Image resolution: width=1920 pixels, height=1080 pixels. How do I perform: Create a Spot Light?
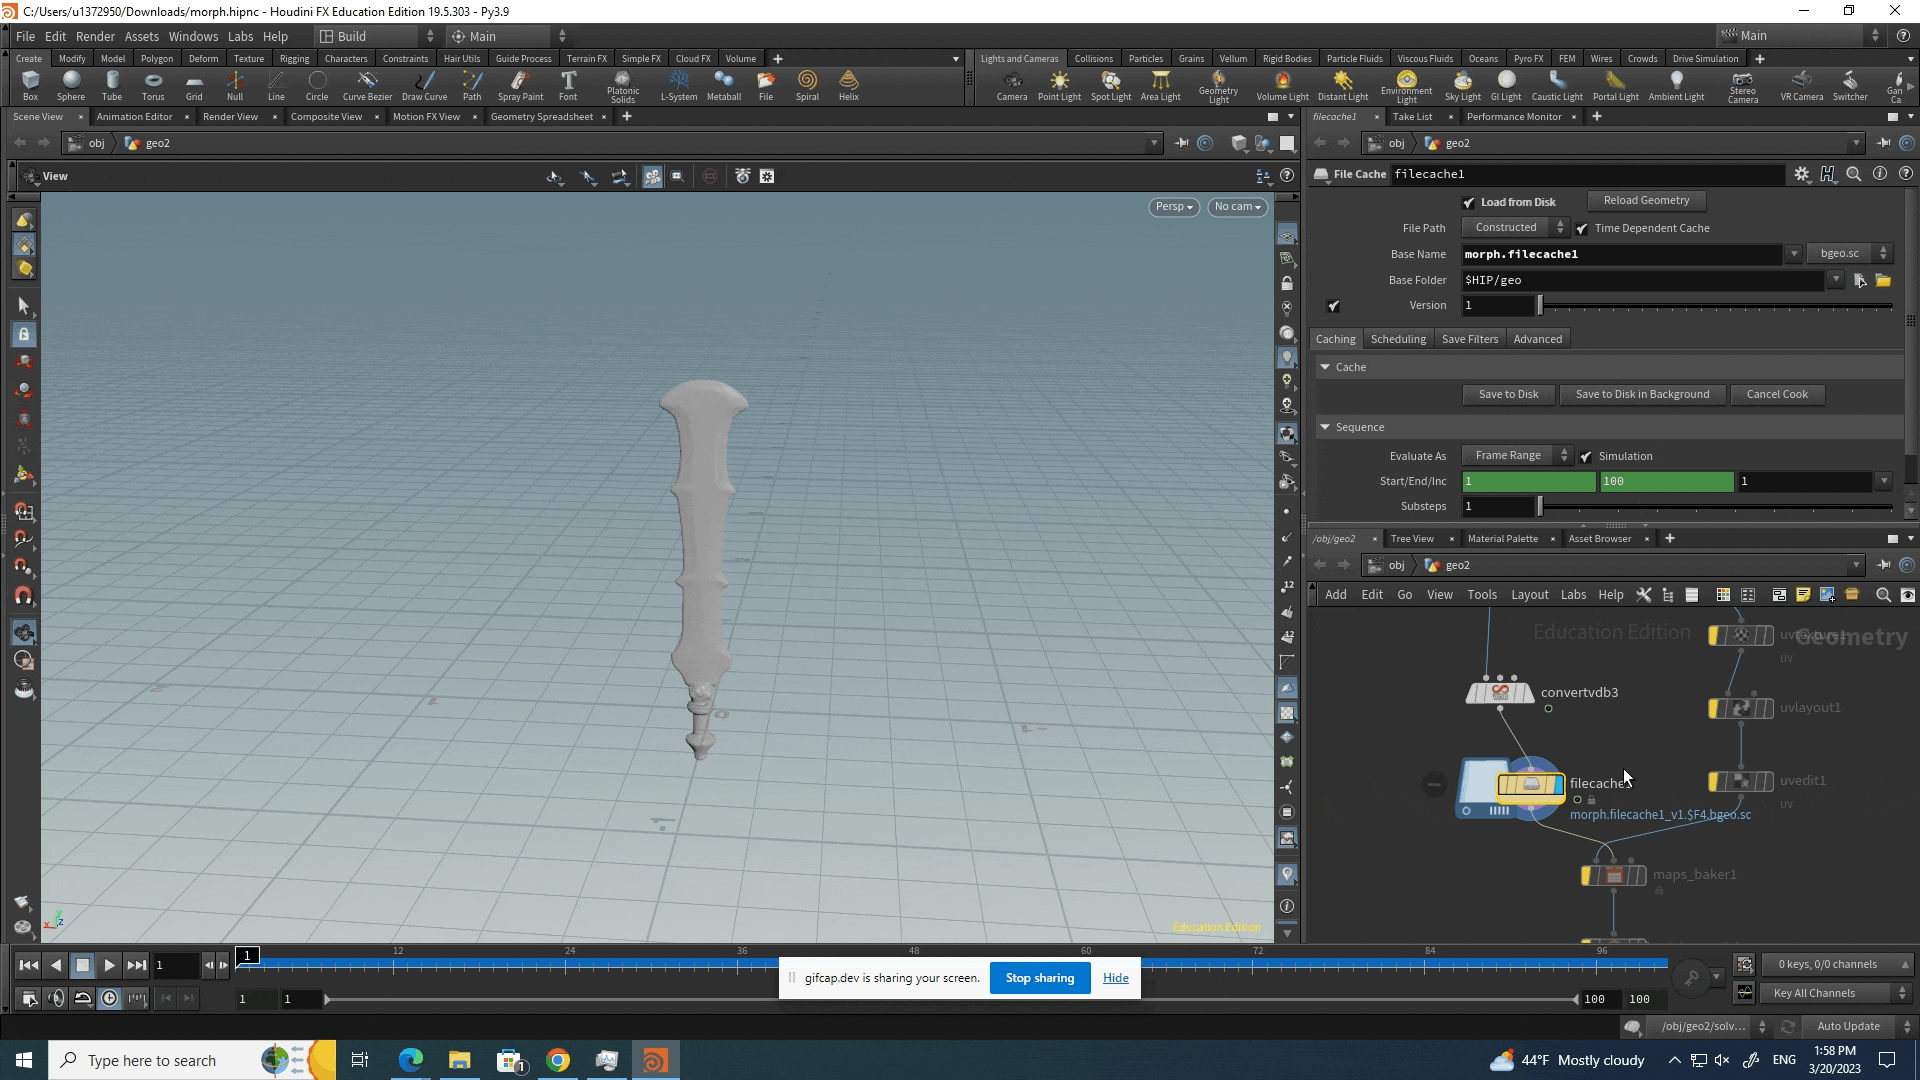(x=1111, y=85)
